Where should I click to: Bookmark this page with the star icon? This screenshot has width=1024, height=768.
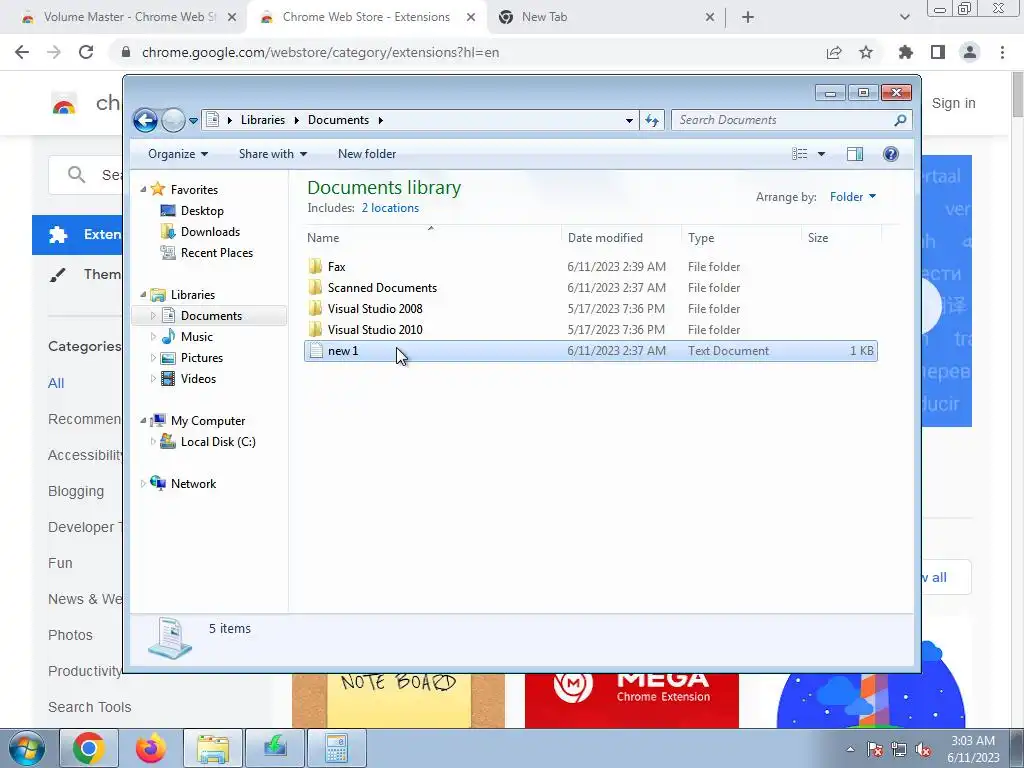coord(866,52)
